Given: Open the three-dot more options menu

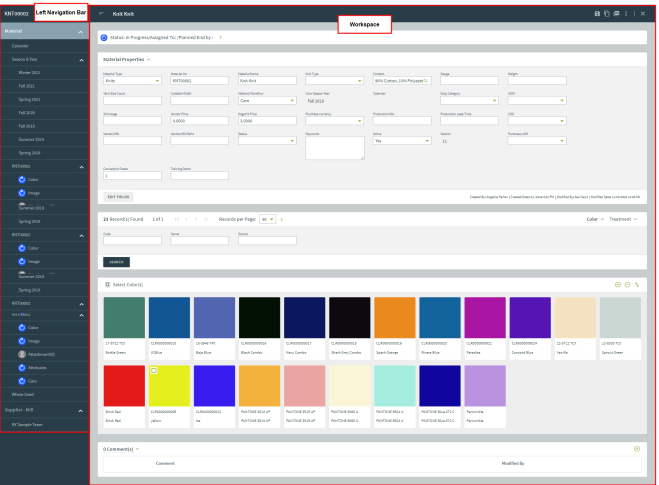Looking at the screenshot, I should coord(626,14).
